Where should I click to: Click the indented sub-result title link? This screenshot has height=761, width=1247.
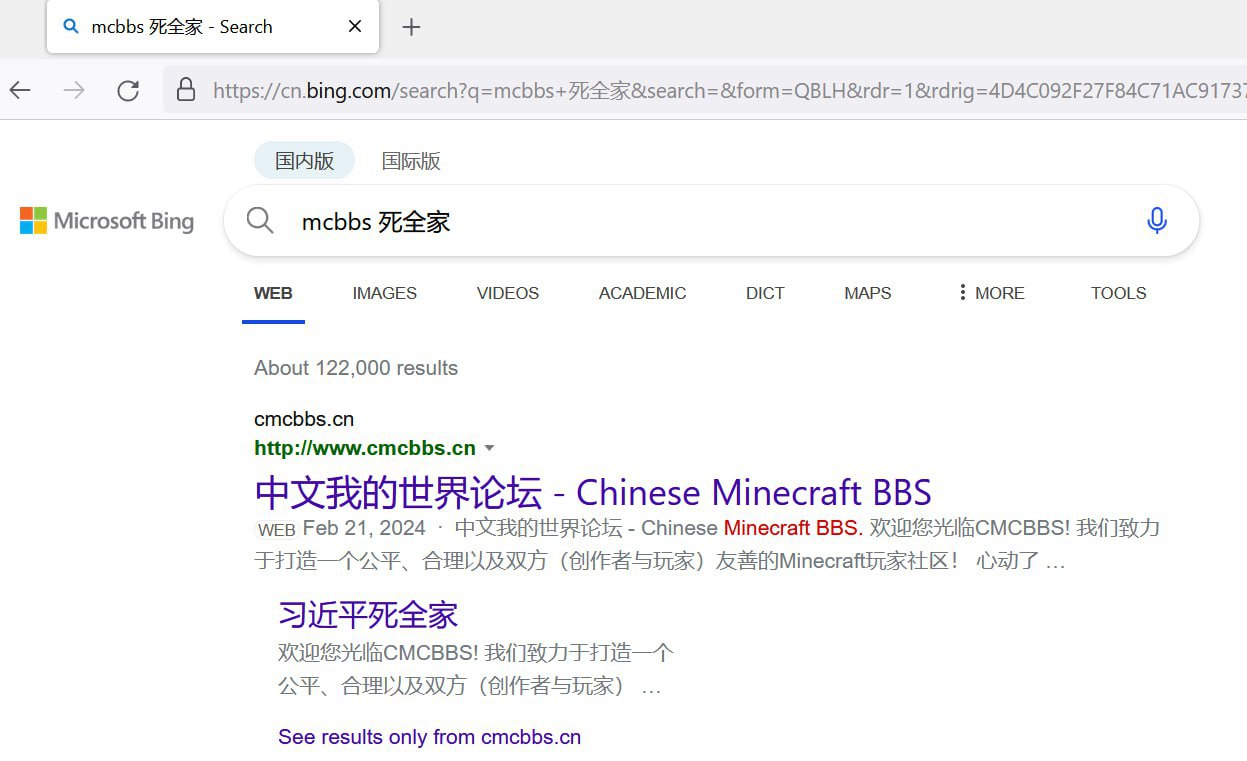[x=368, y=615]
